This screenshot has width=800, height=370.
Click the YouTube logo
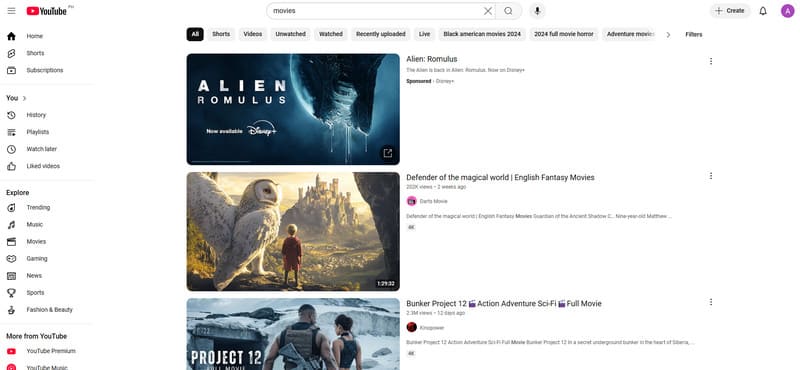click(x=47, y=11)
